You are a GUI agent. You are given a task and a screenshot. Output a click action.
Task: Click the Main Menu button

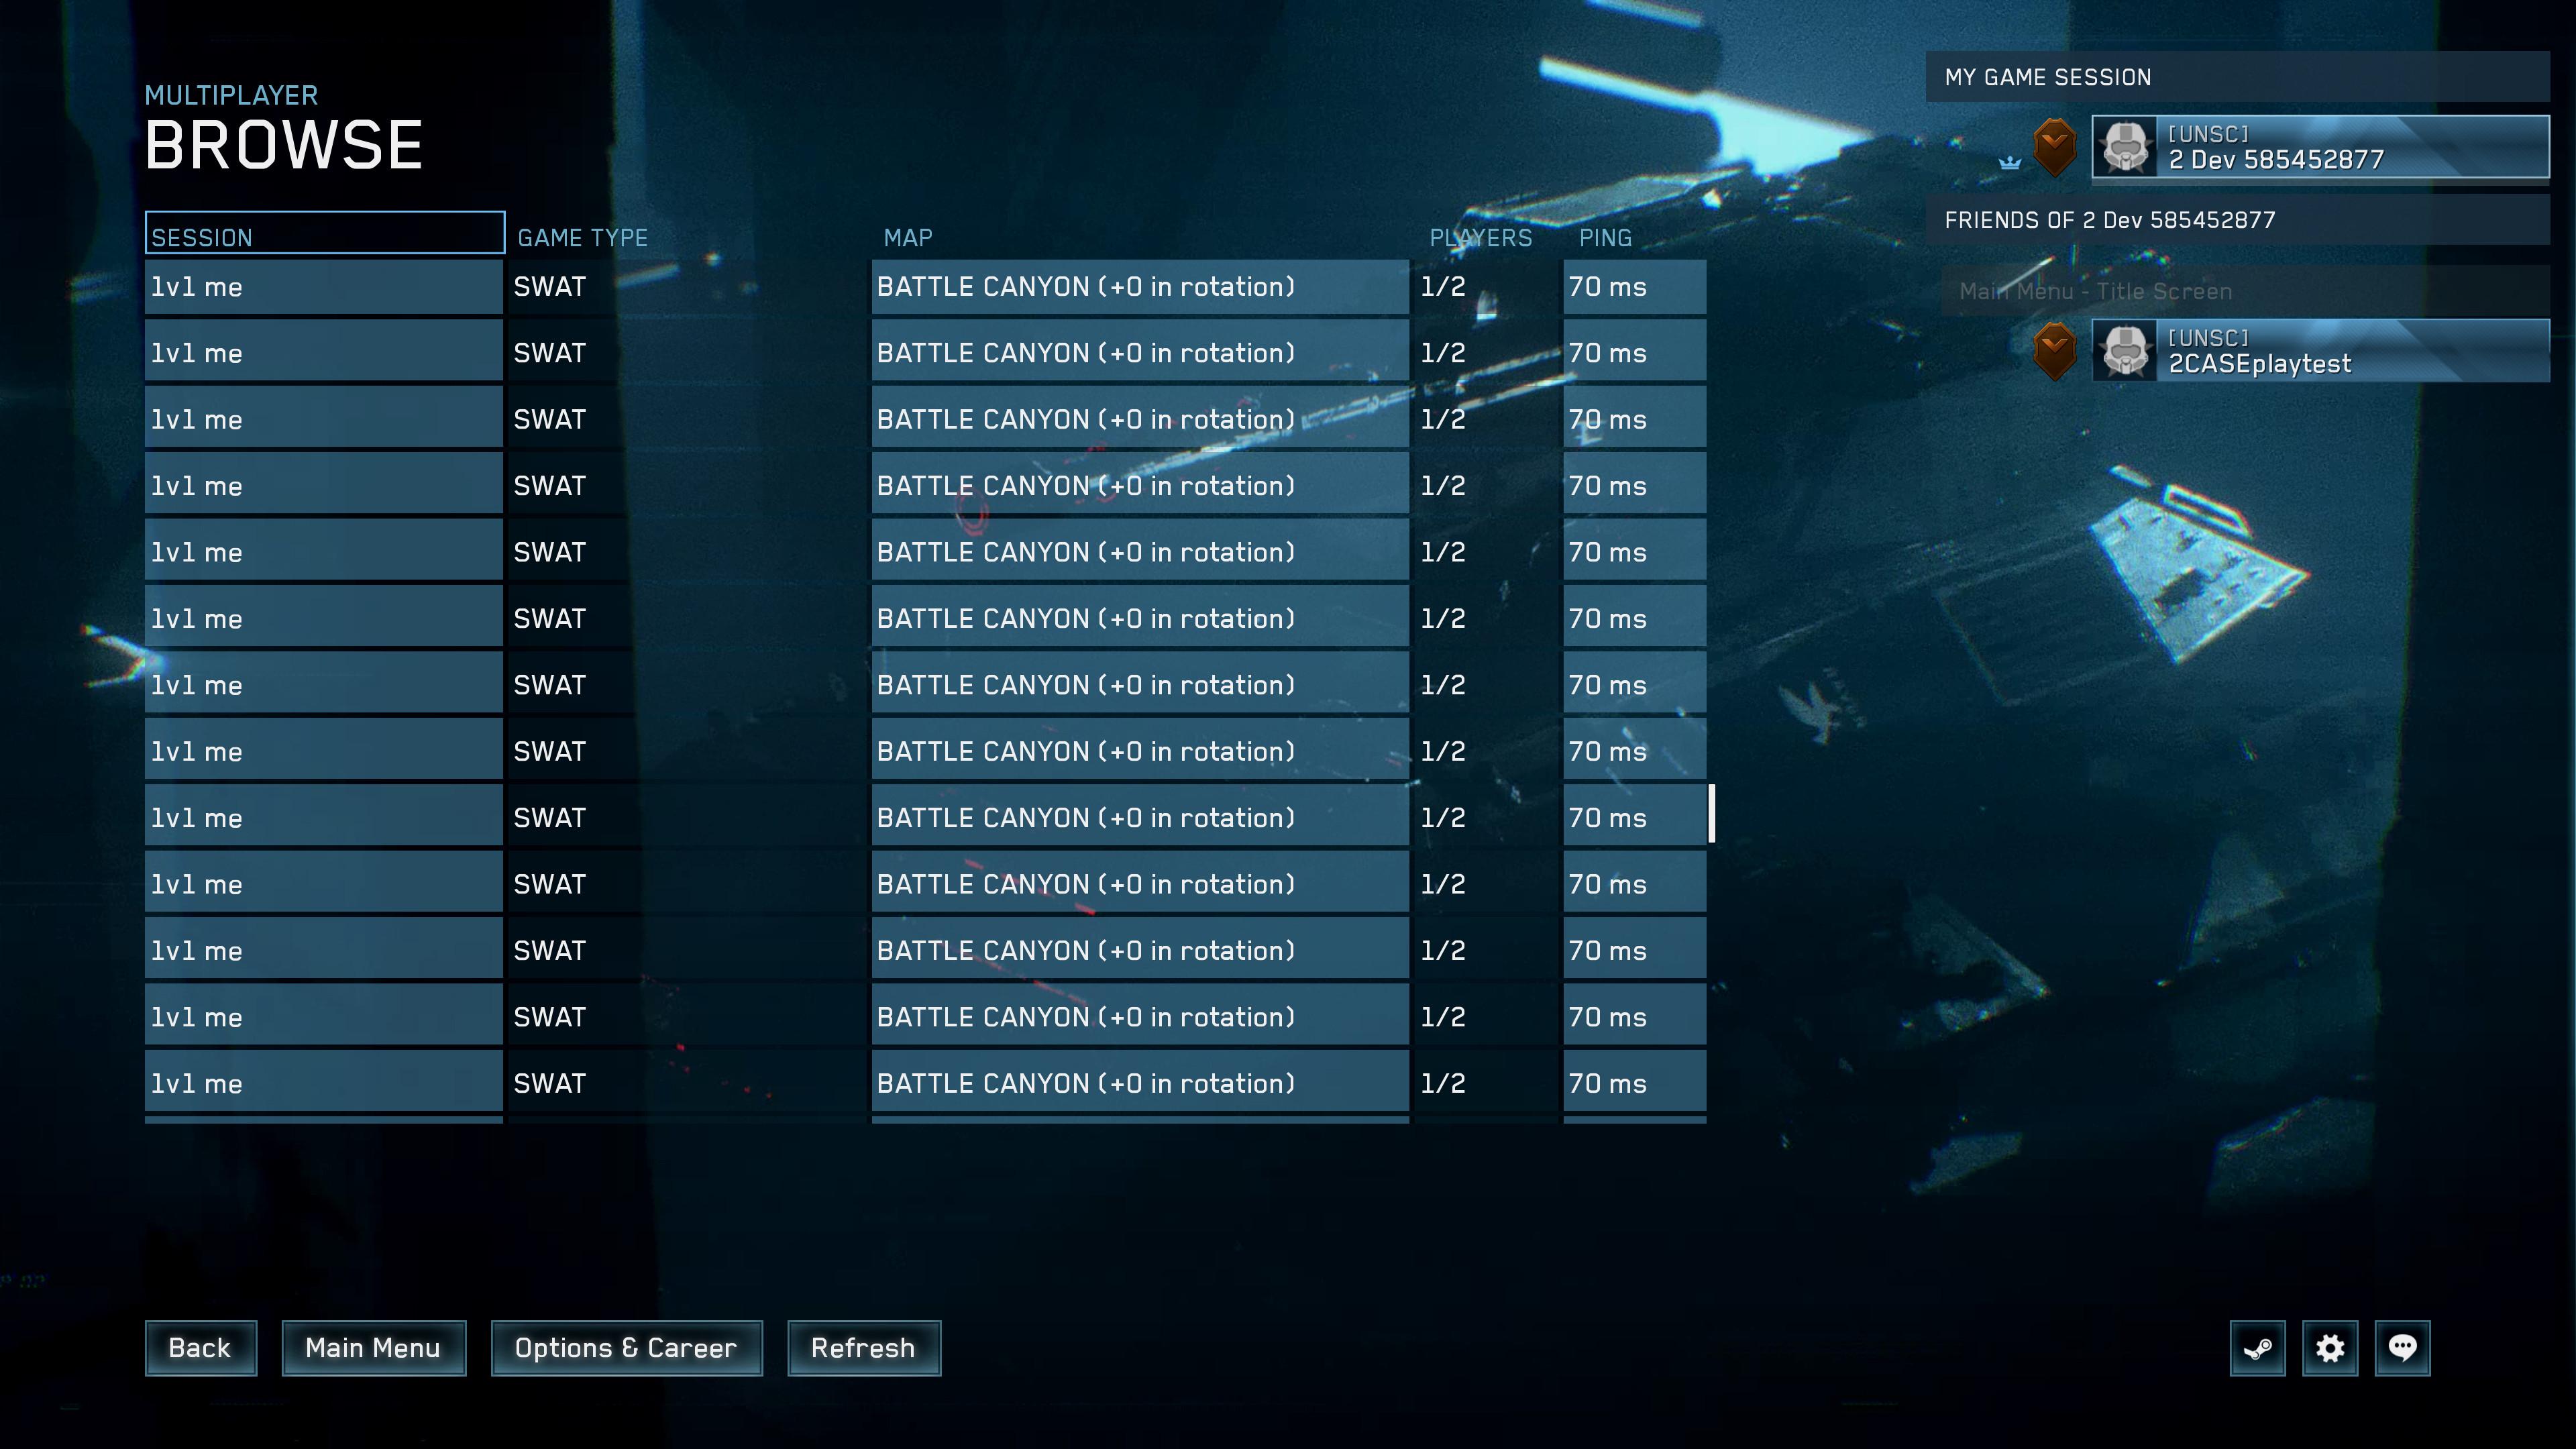click(372, 1348)
